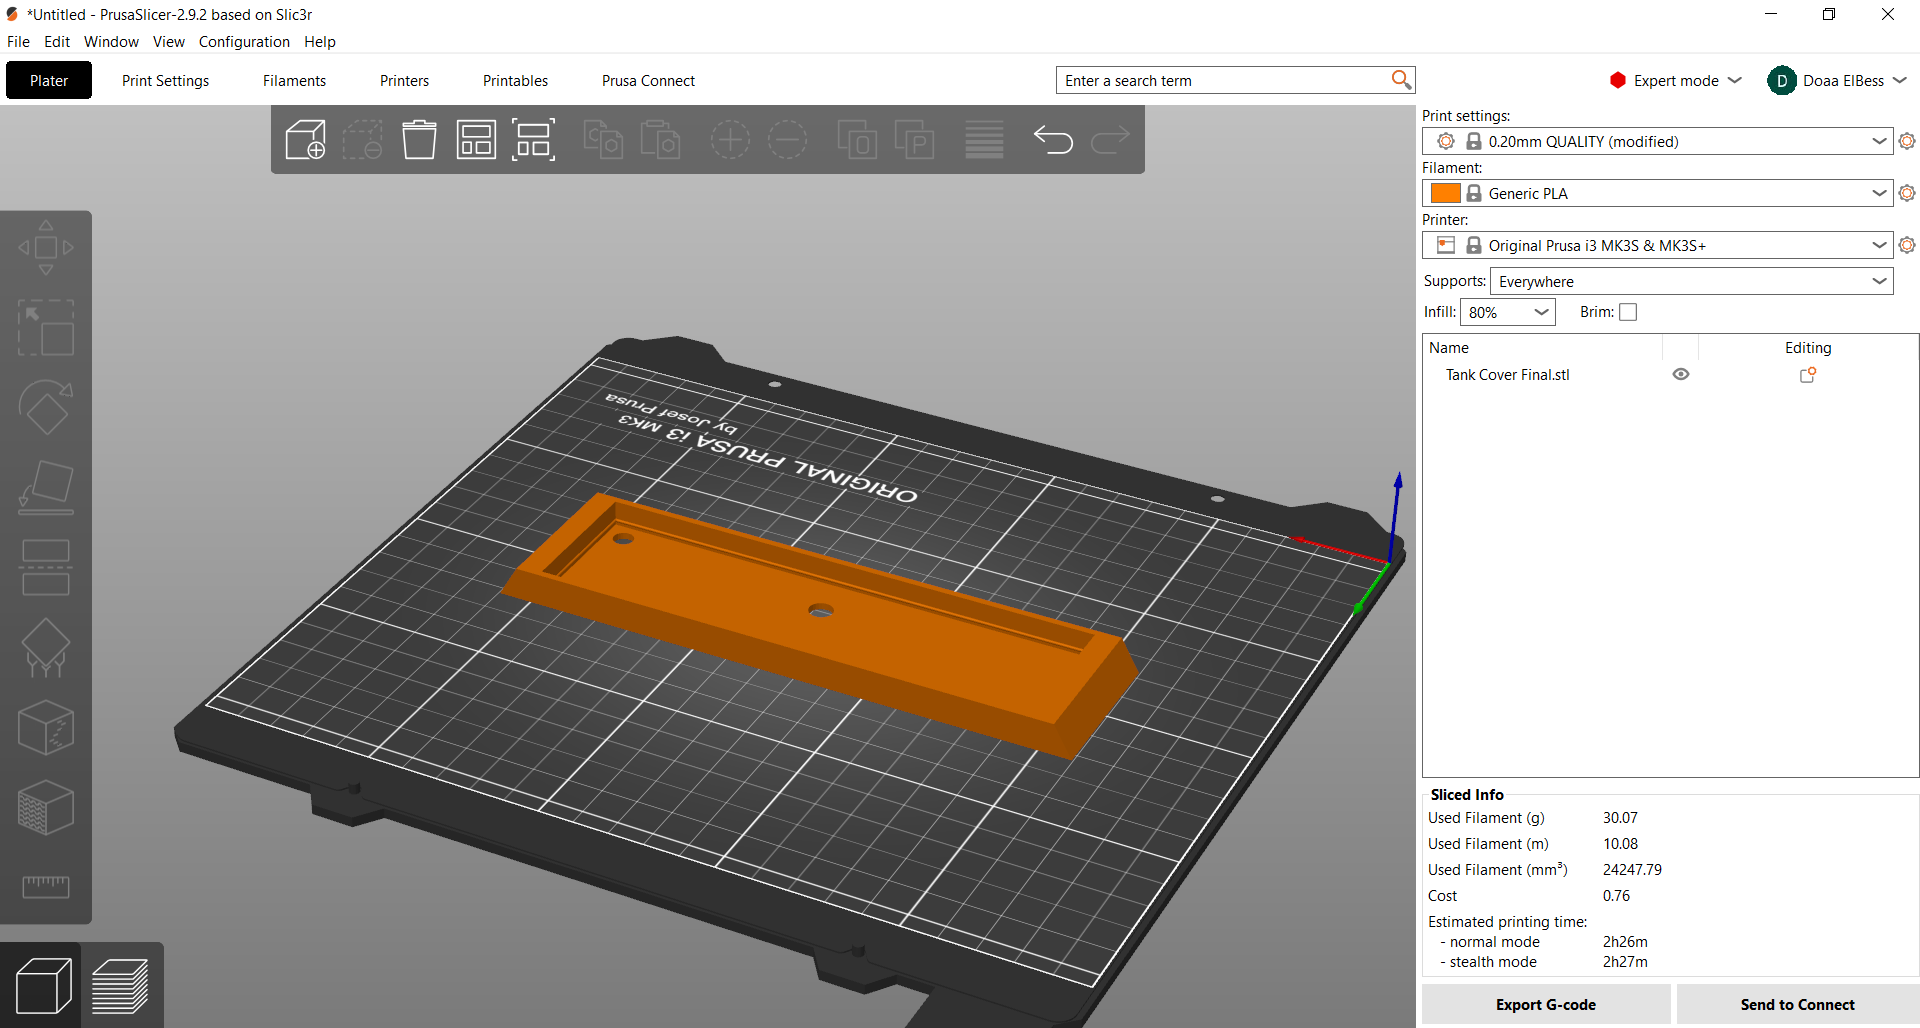1920x1028 pixels.
Task: Click the Editing column header
Action: 1808,348
